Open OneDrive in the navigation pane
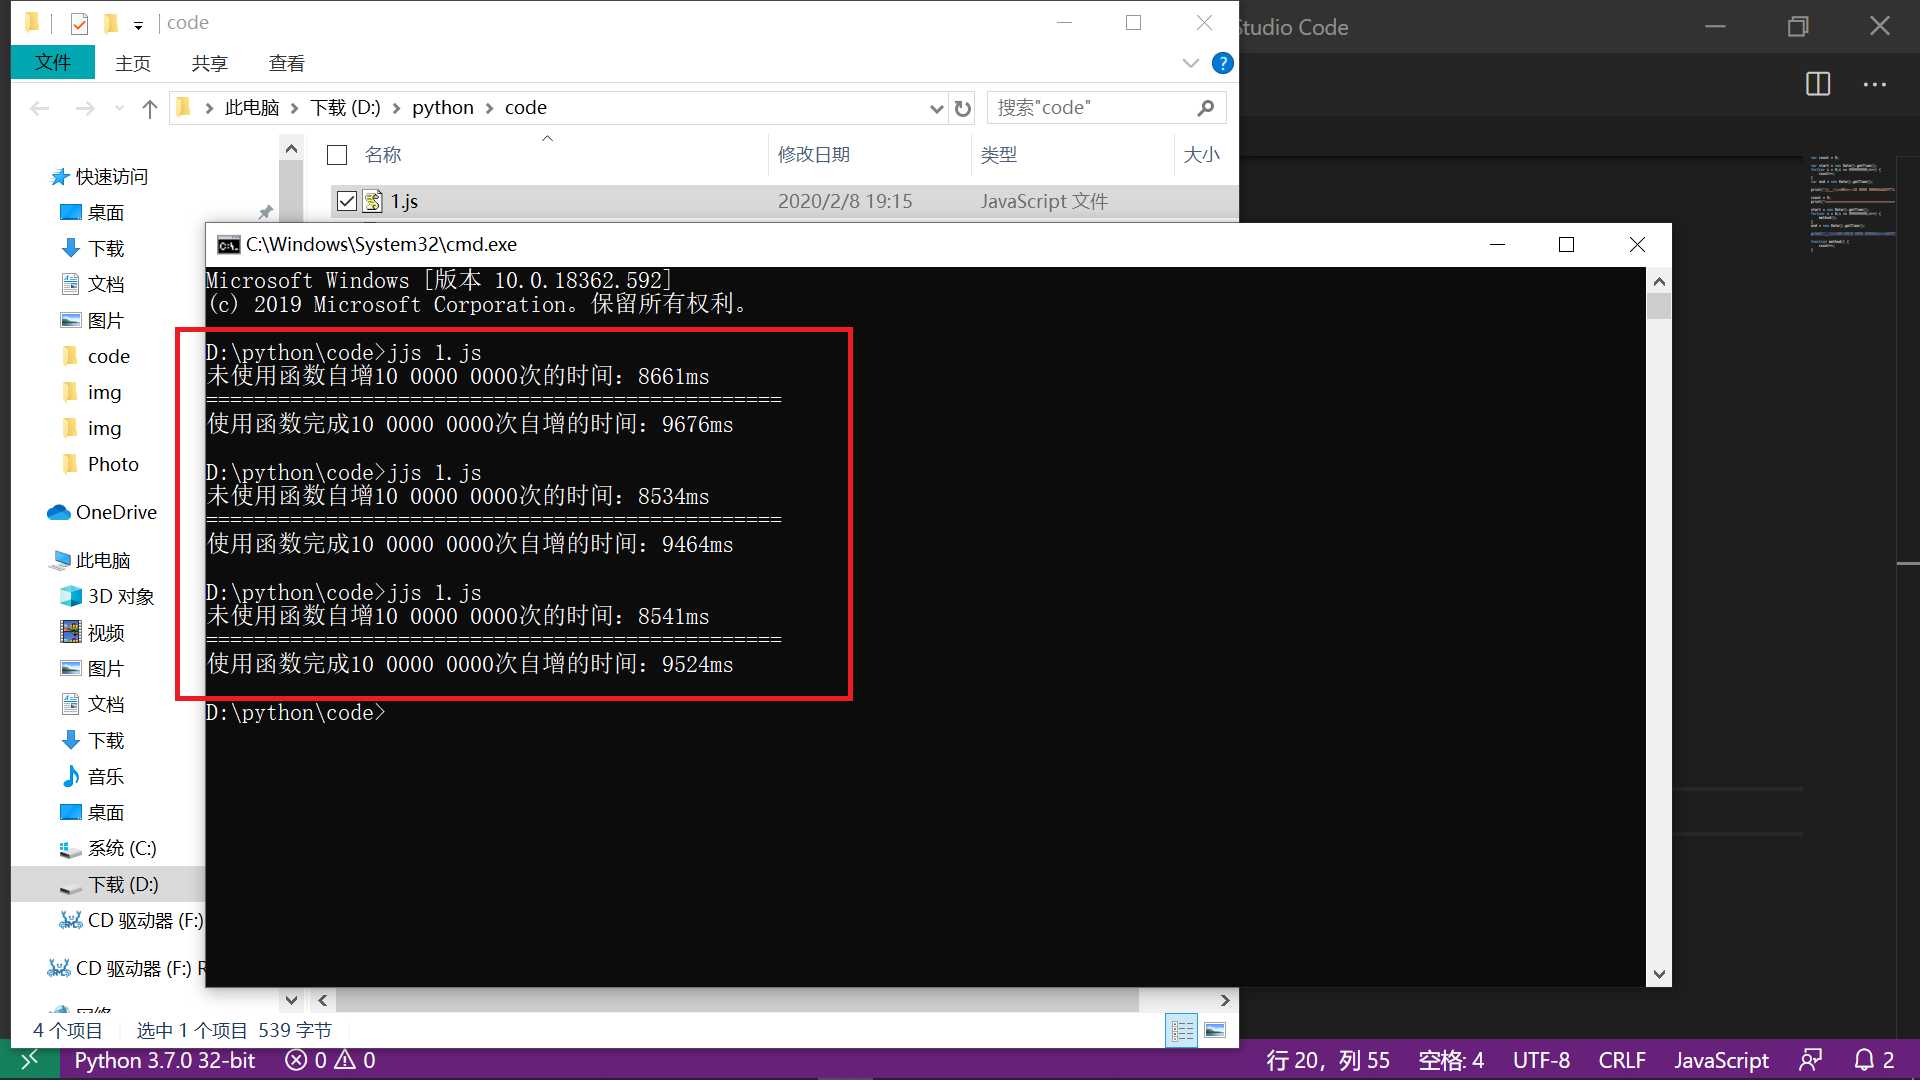Viewport: 1920px width, 1080px height. [x=102, y=512]
